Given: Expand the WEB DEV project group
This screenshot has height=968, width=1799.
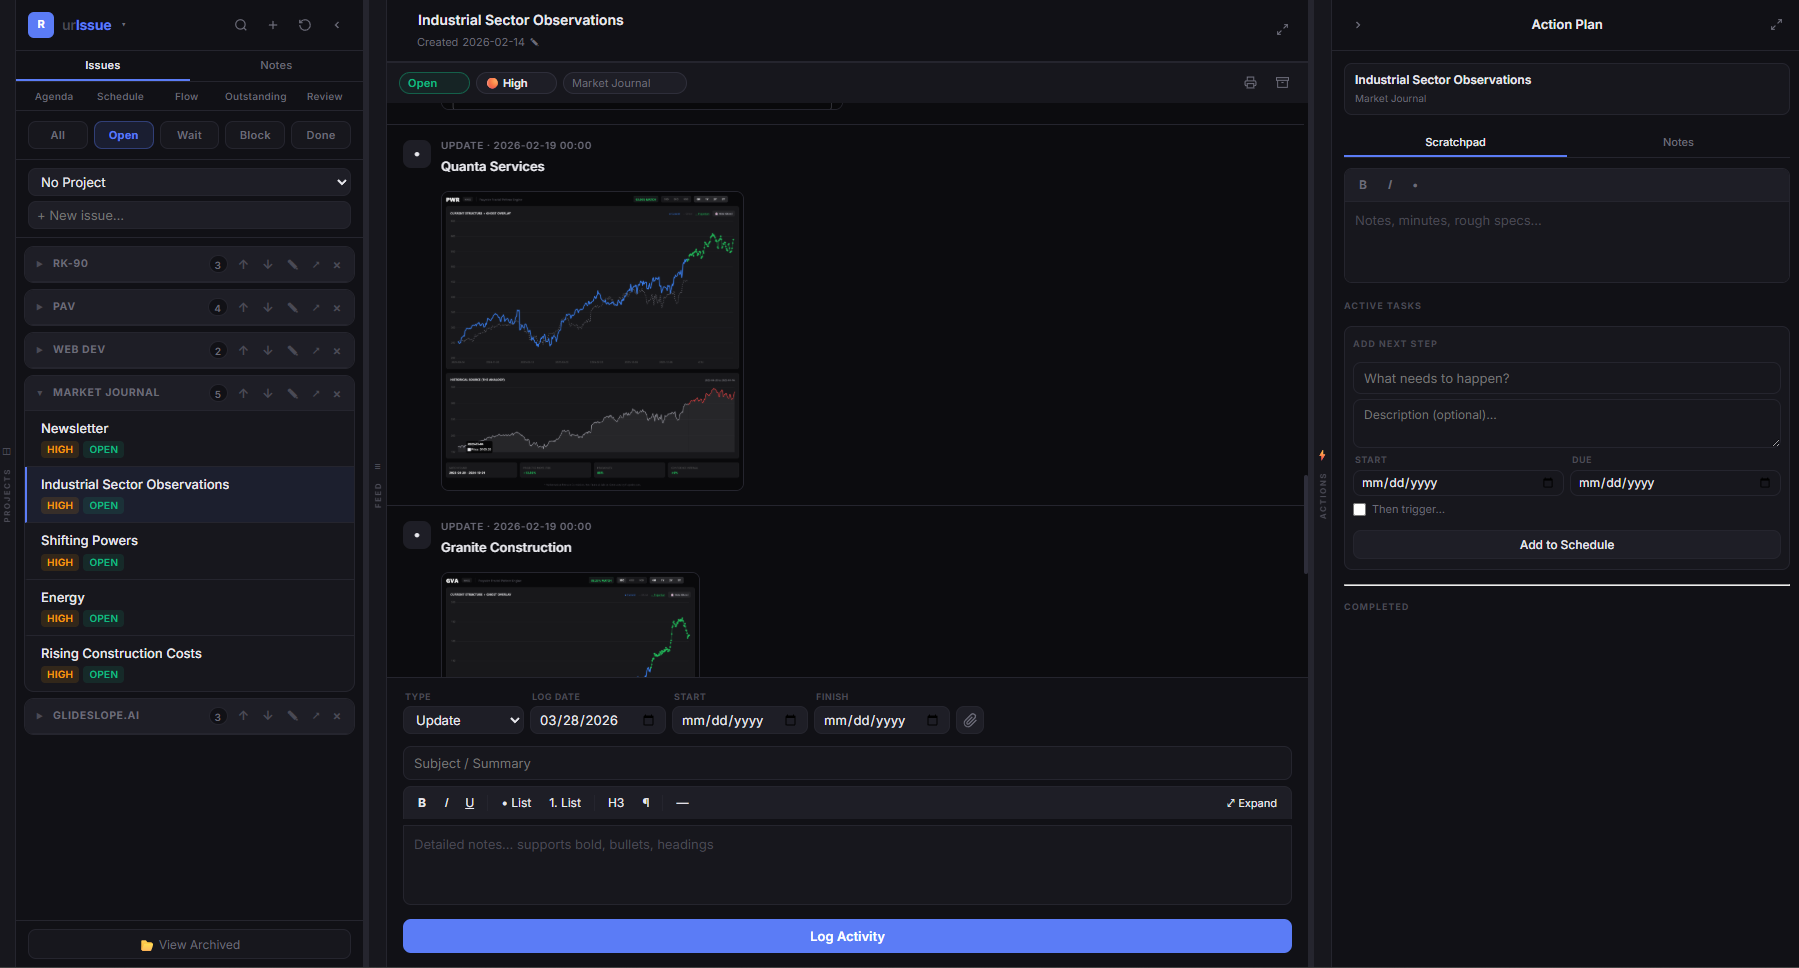Looking at the screenshot, I should 39,350.
